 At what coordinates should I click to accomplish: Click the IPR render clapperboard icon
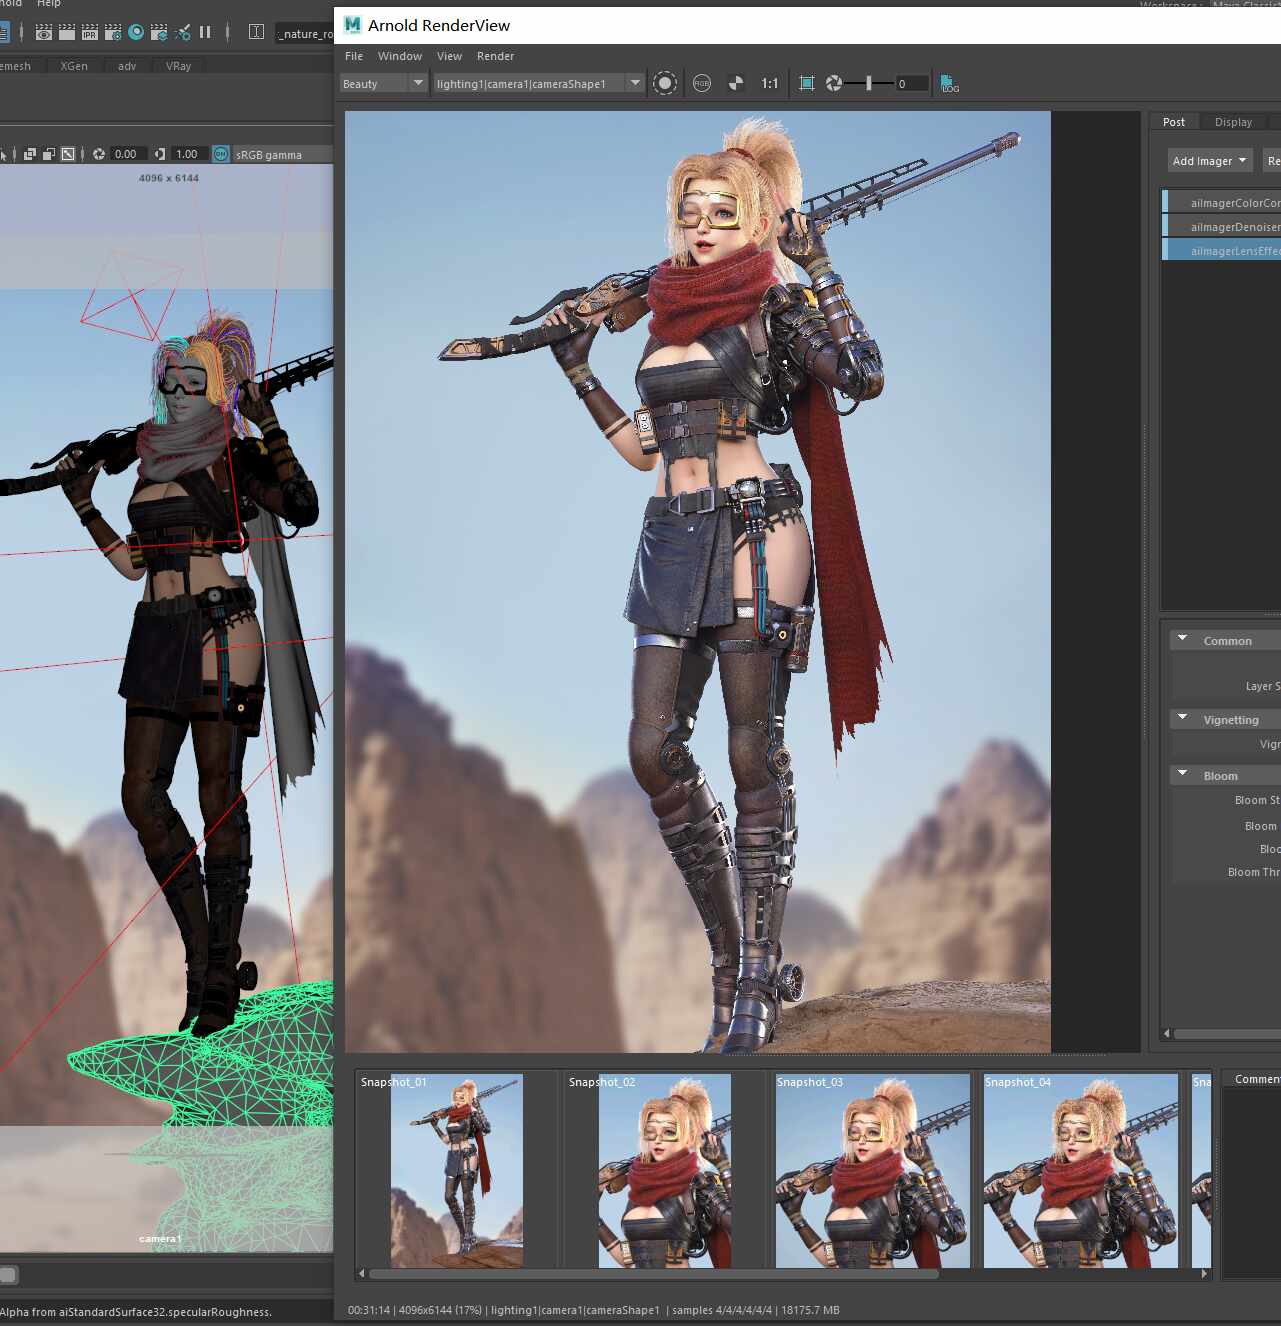[90, 32]
